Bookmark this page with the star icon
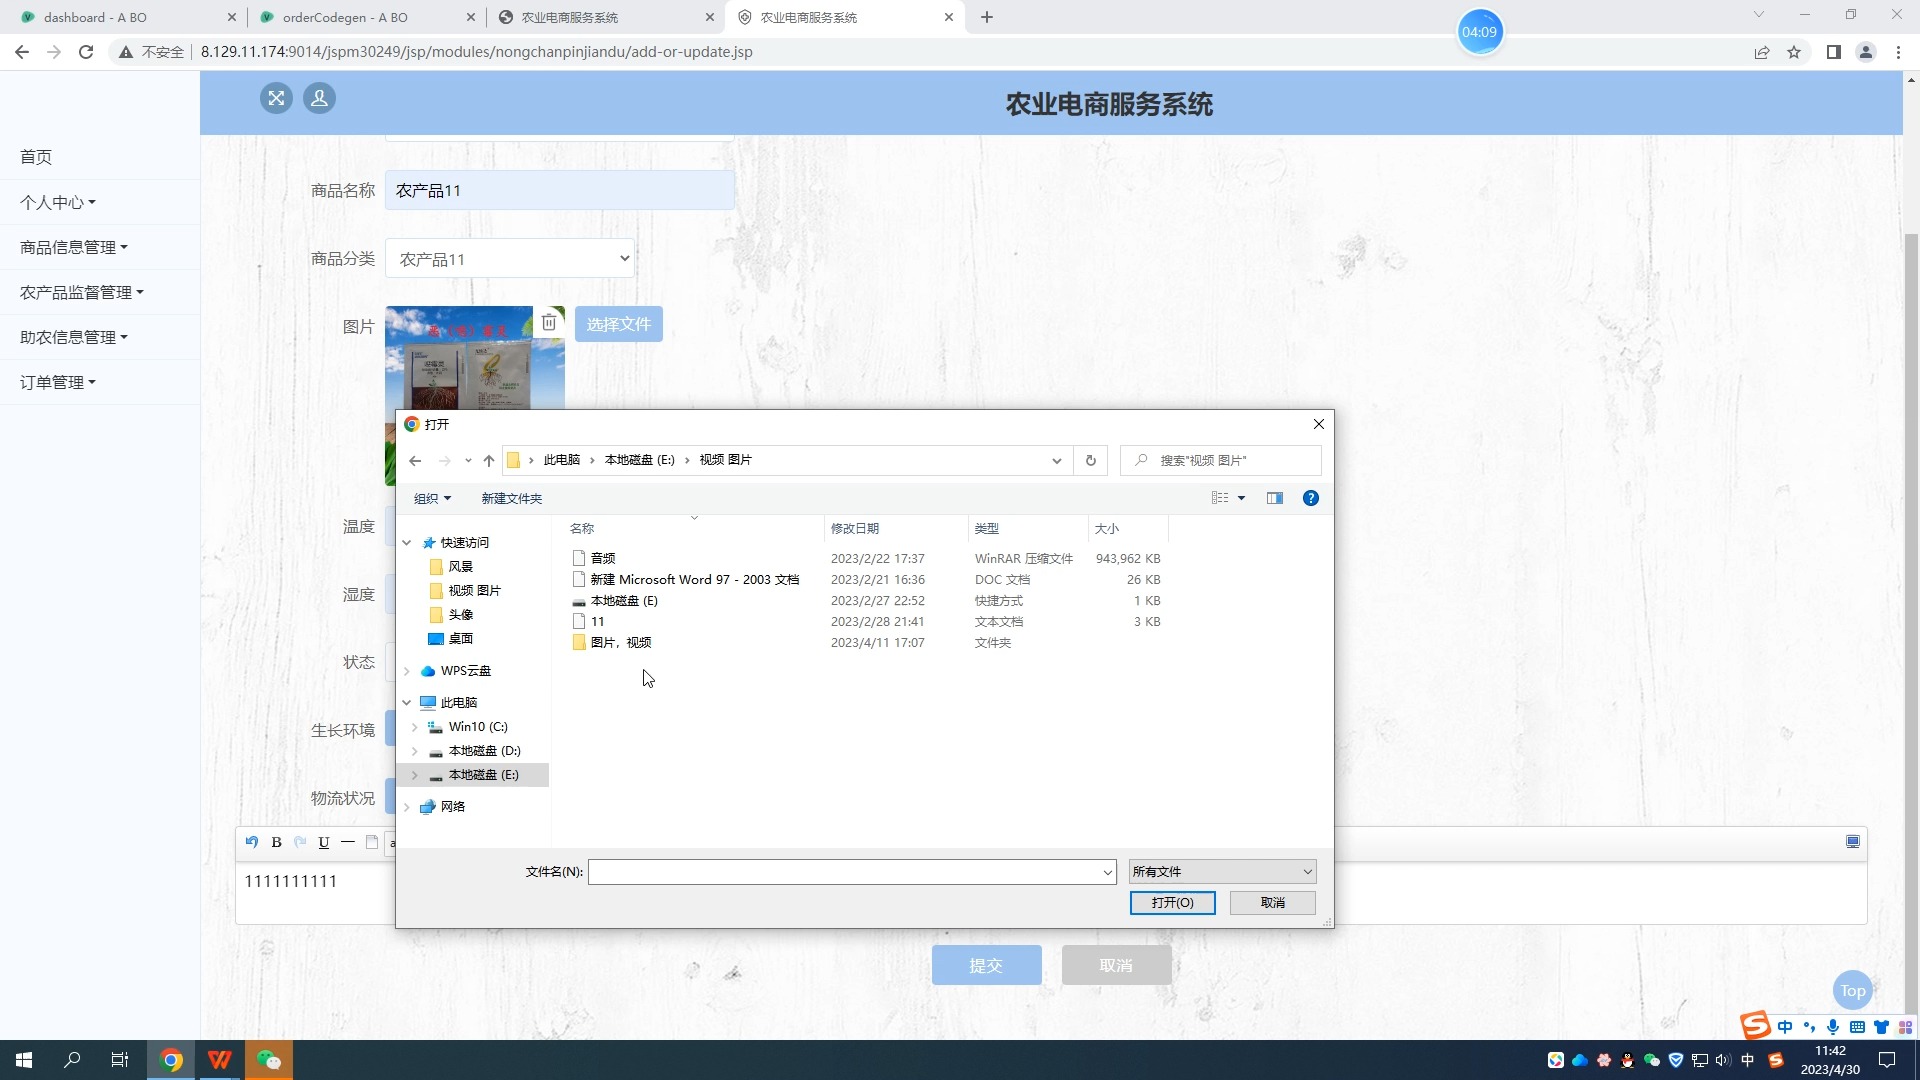This screenshot has width=1920, height=1080. point(1794,52)
